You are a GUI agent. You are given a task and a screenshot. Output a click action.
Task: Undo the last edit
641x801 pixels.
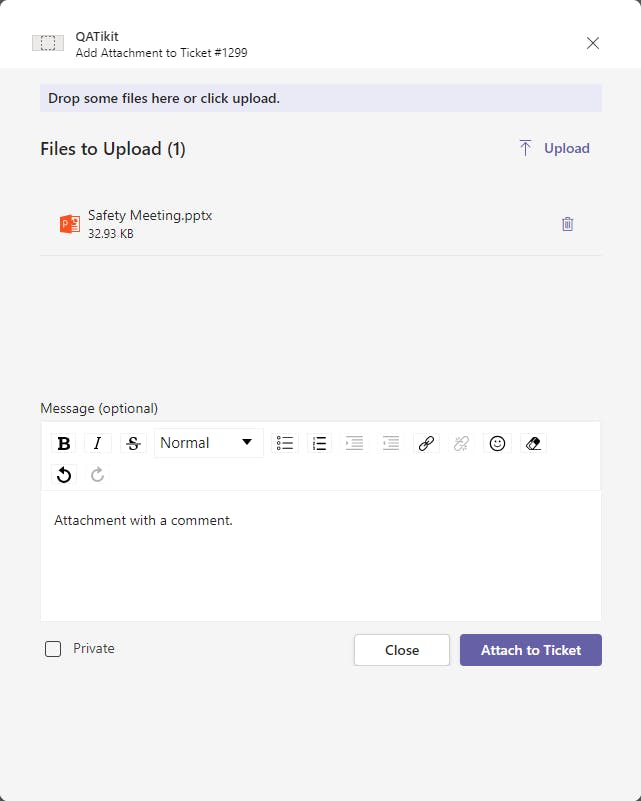coord(64,475)
